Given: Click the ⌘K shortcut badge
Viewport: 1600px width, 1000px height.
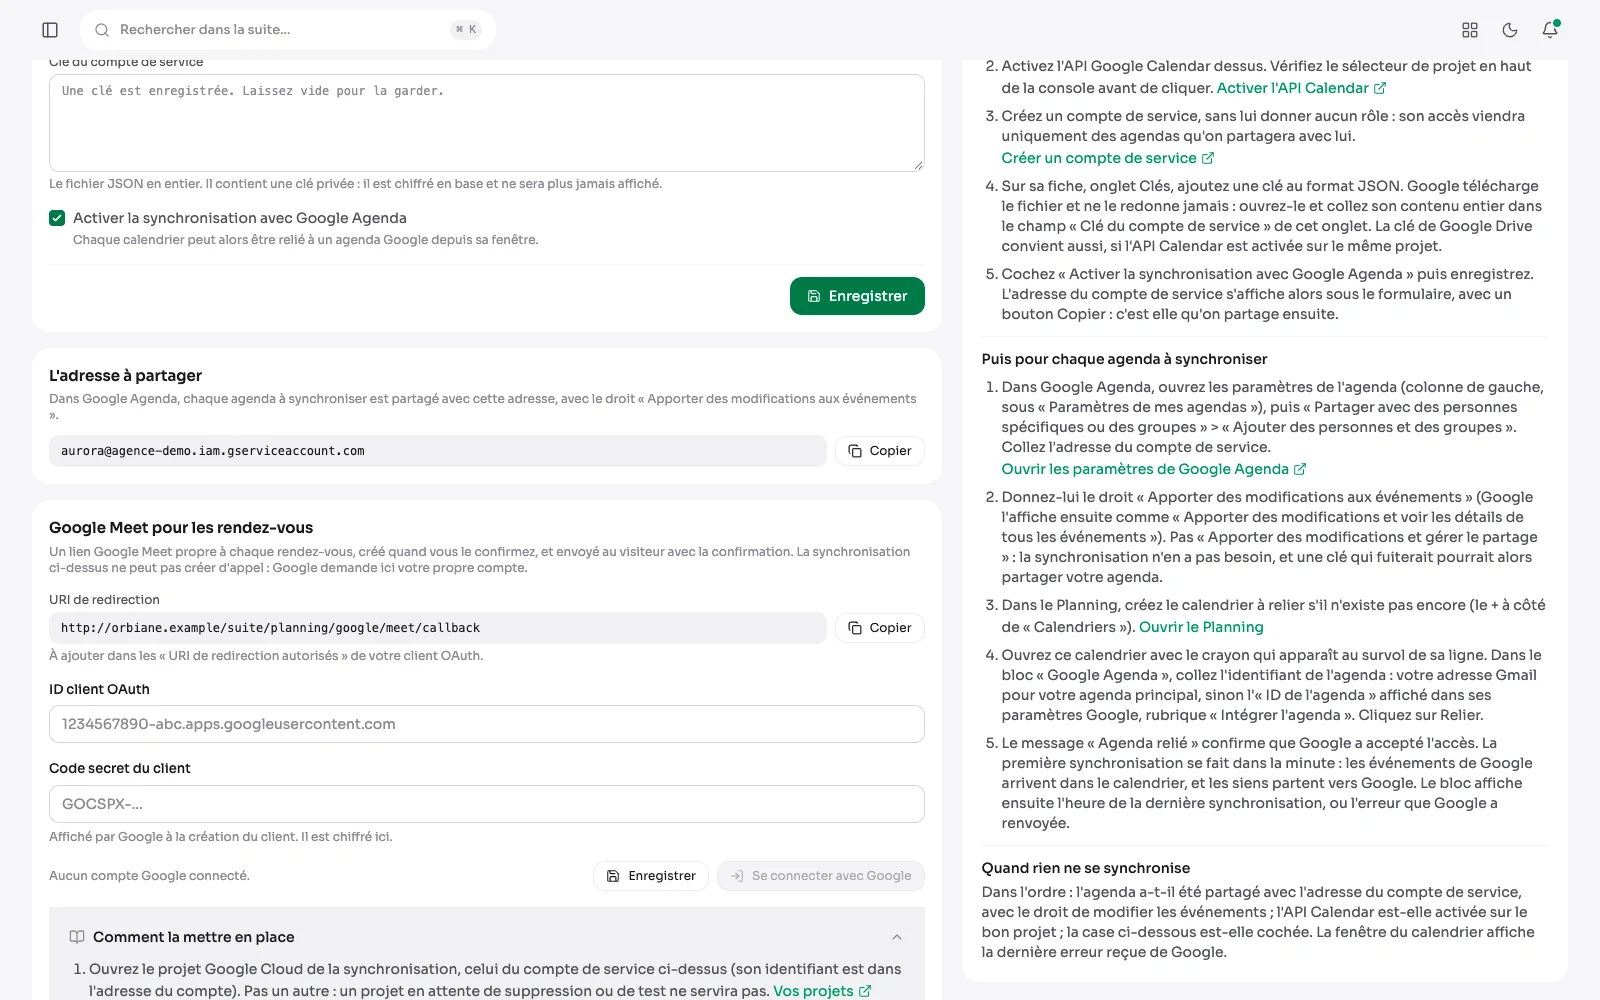Looking at the screenshot, I should point(466,30).
